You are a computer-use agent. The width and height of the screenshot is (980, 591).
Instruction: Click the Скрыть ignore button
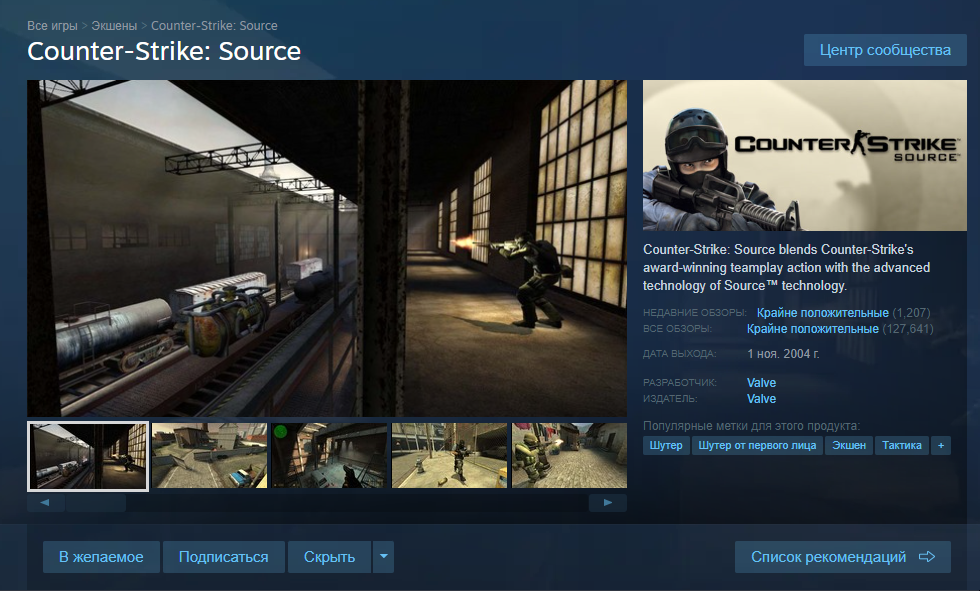pyautogui.click(x=329, y=557)
